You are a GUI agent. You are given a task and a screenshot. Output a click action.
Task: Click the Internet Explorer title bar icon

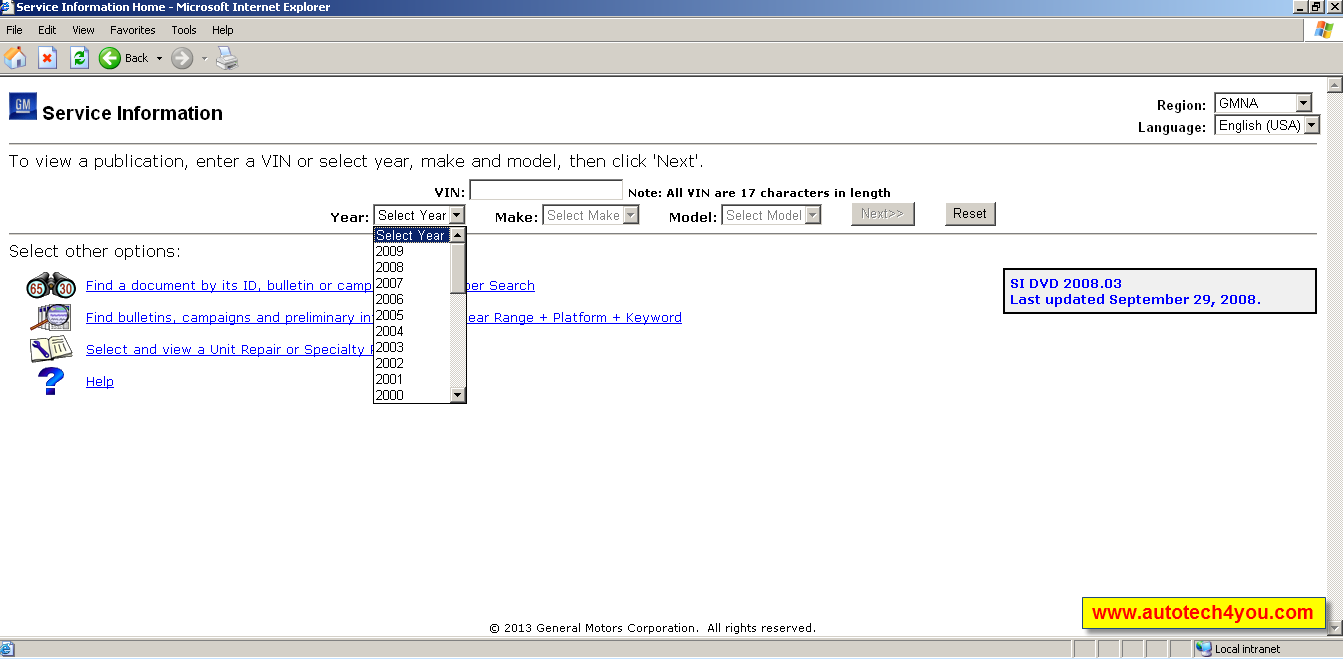coord(7,7)
